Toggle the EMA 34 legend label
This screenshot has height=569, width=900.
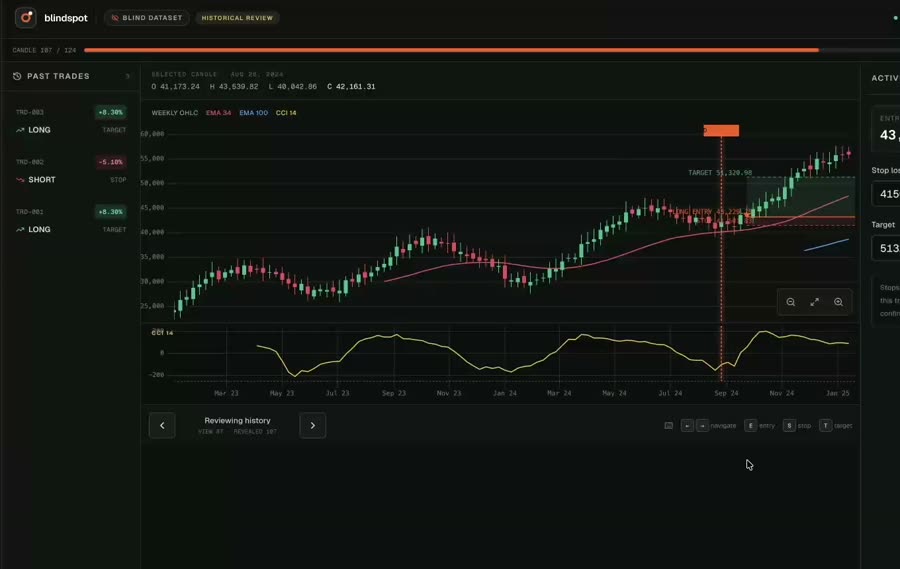tap(218, 113)
